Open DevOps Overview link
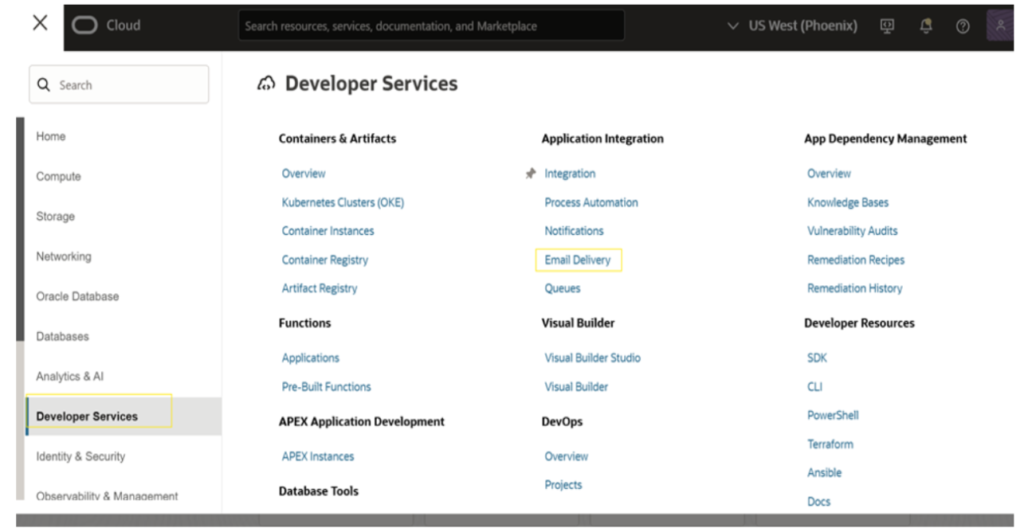 coord(566,457)
